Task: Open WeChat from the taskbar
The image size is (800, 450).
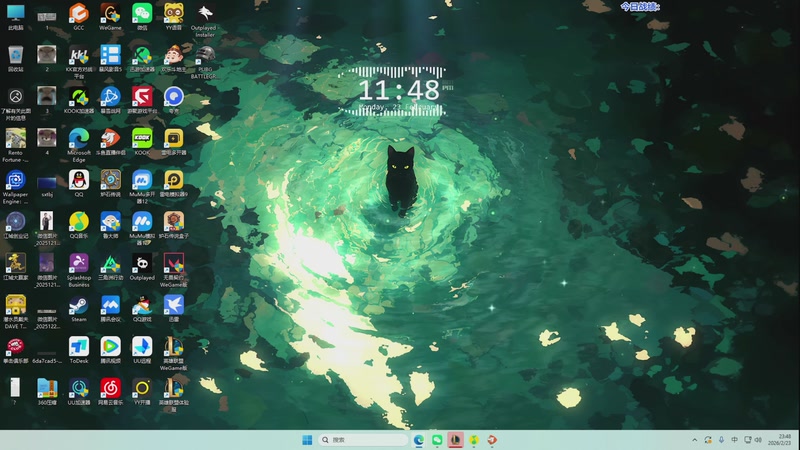Action: click(x=437, y=440)
